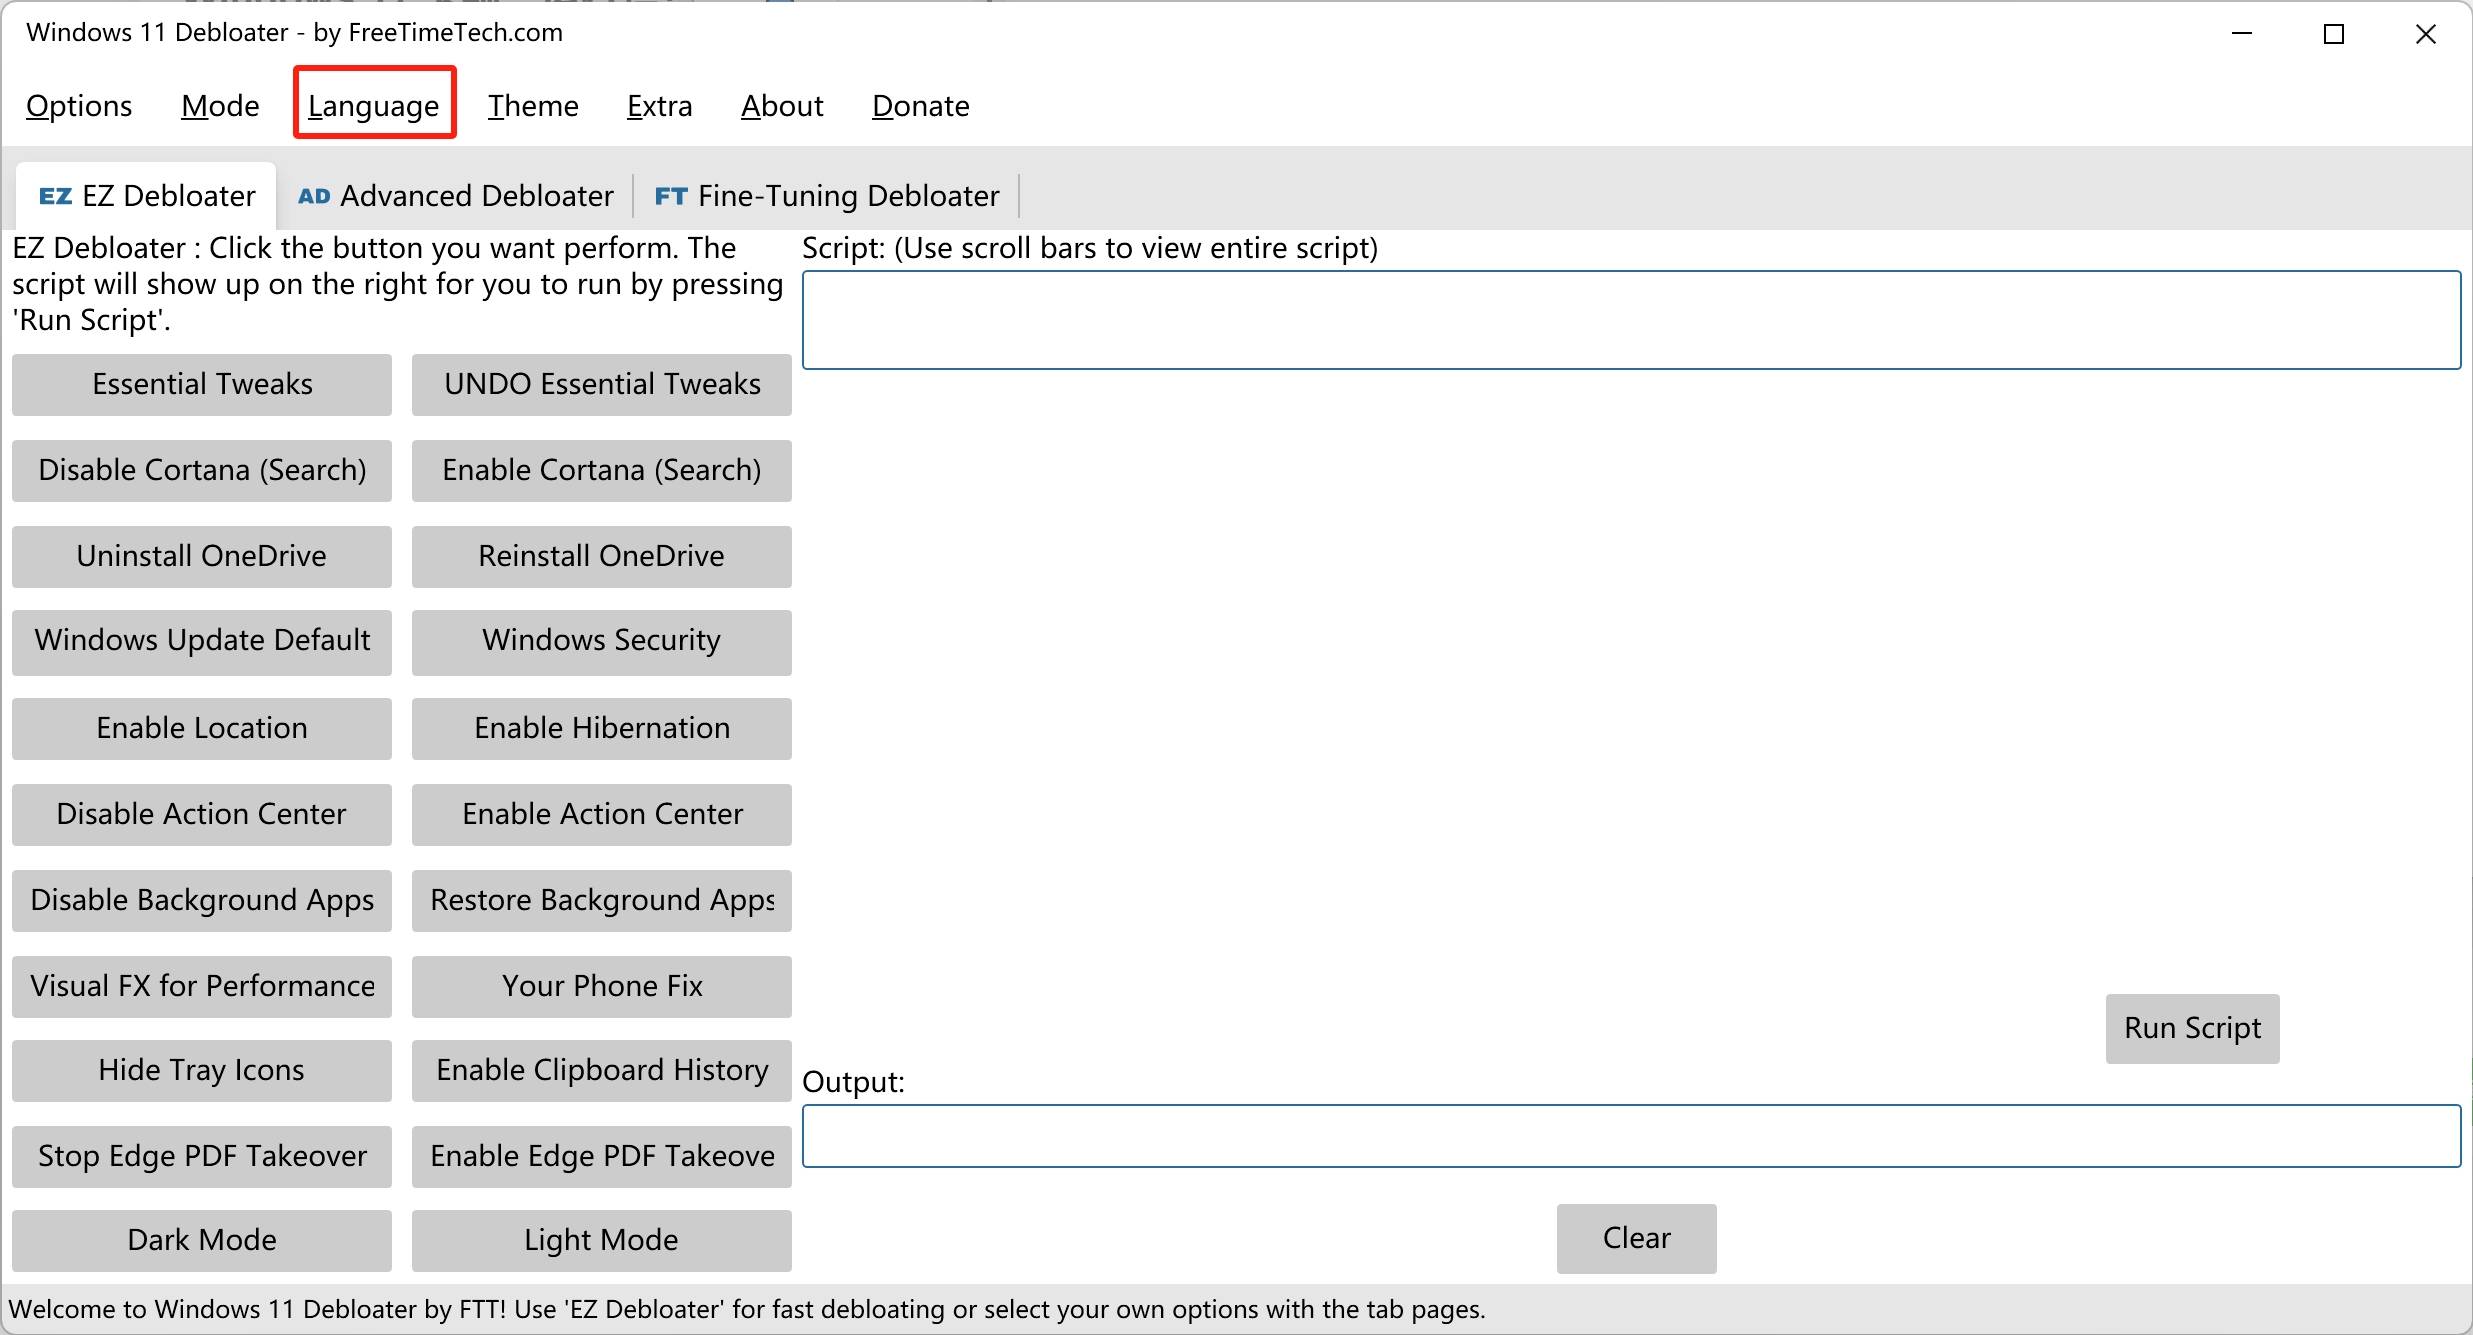Open the Extra menu

[659, 106]
